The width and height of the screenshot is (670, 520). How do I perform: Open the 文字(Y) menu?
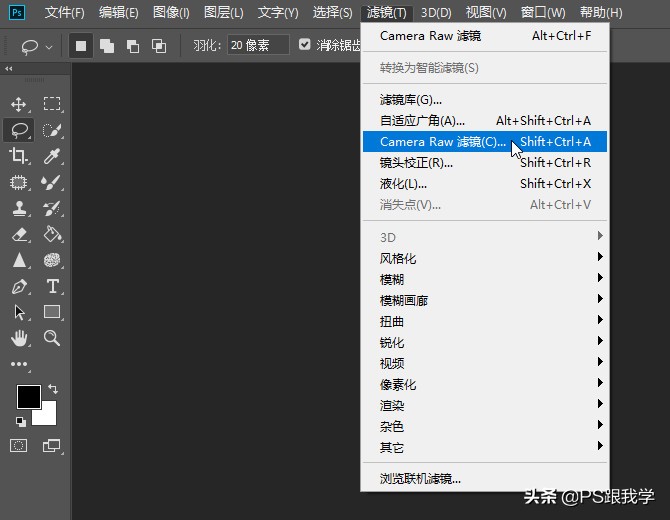[x=278, y=12]
